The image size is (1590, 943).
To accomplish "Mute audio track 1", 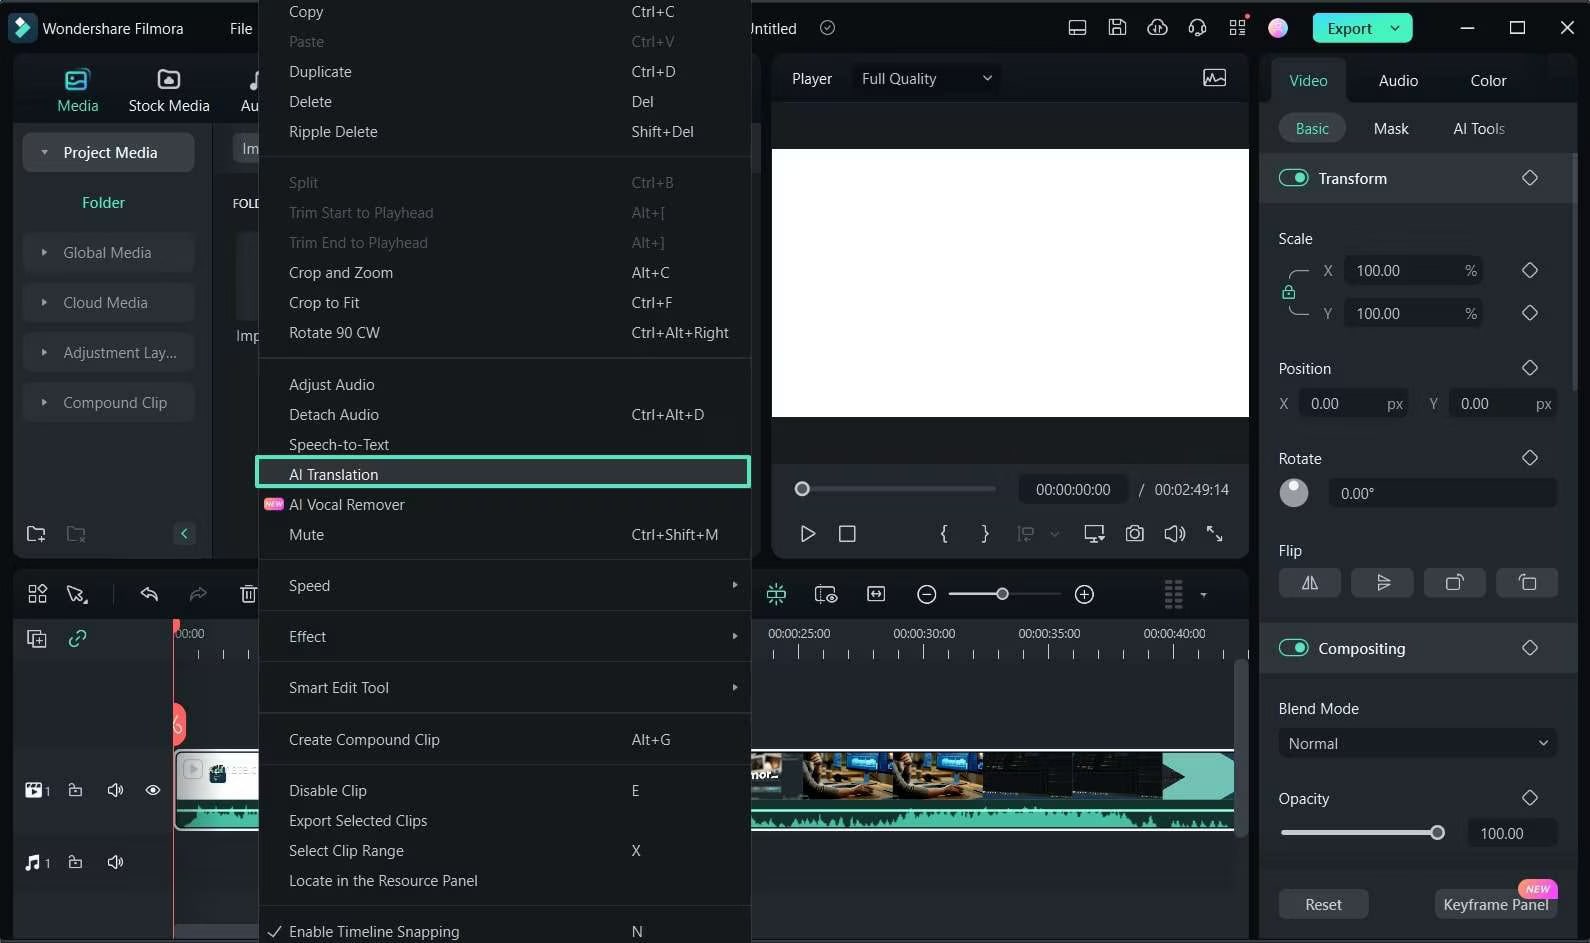I will pyautogui.click(x=116, y=862).
